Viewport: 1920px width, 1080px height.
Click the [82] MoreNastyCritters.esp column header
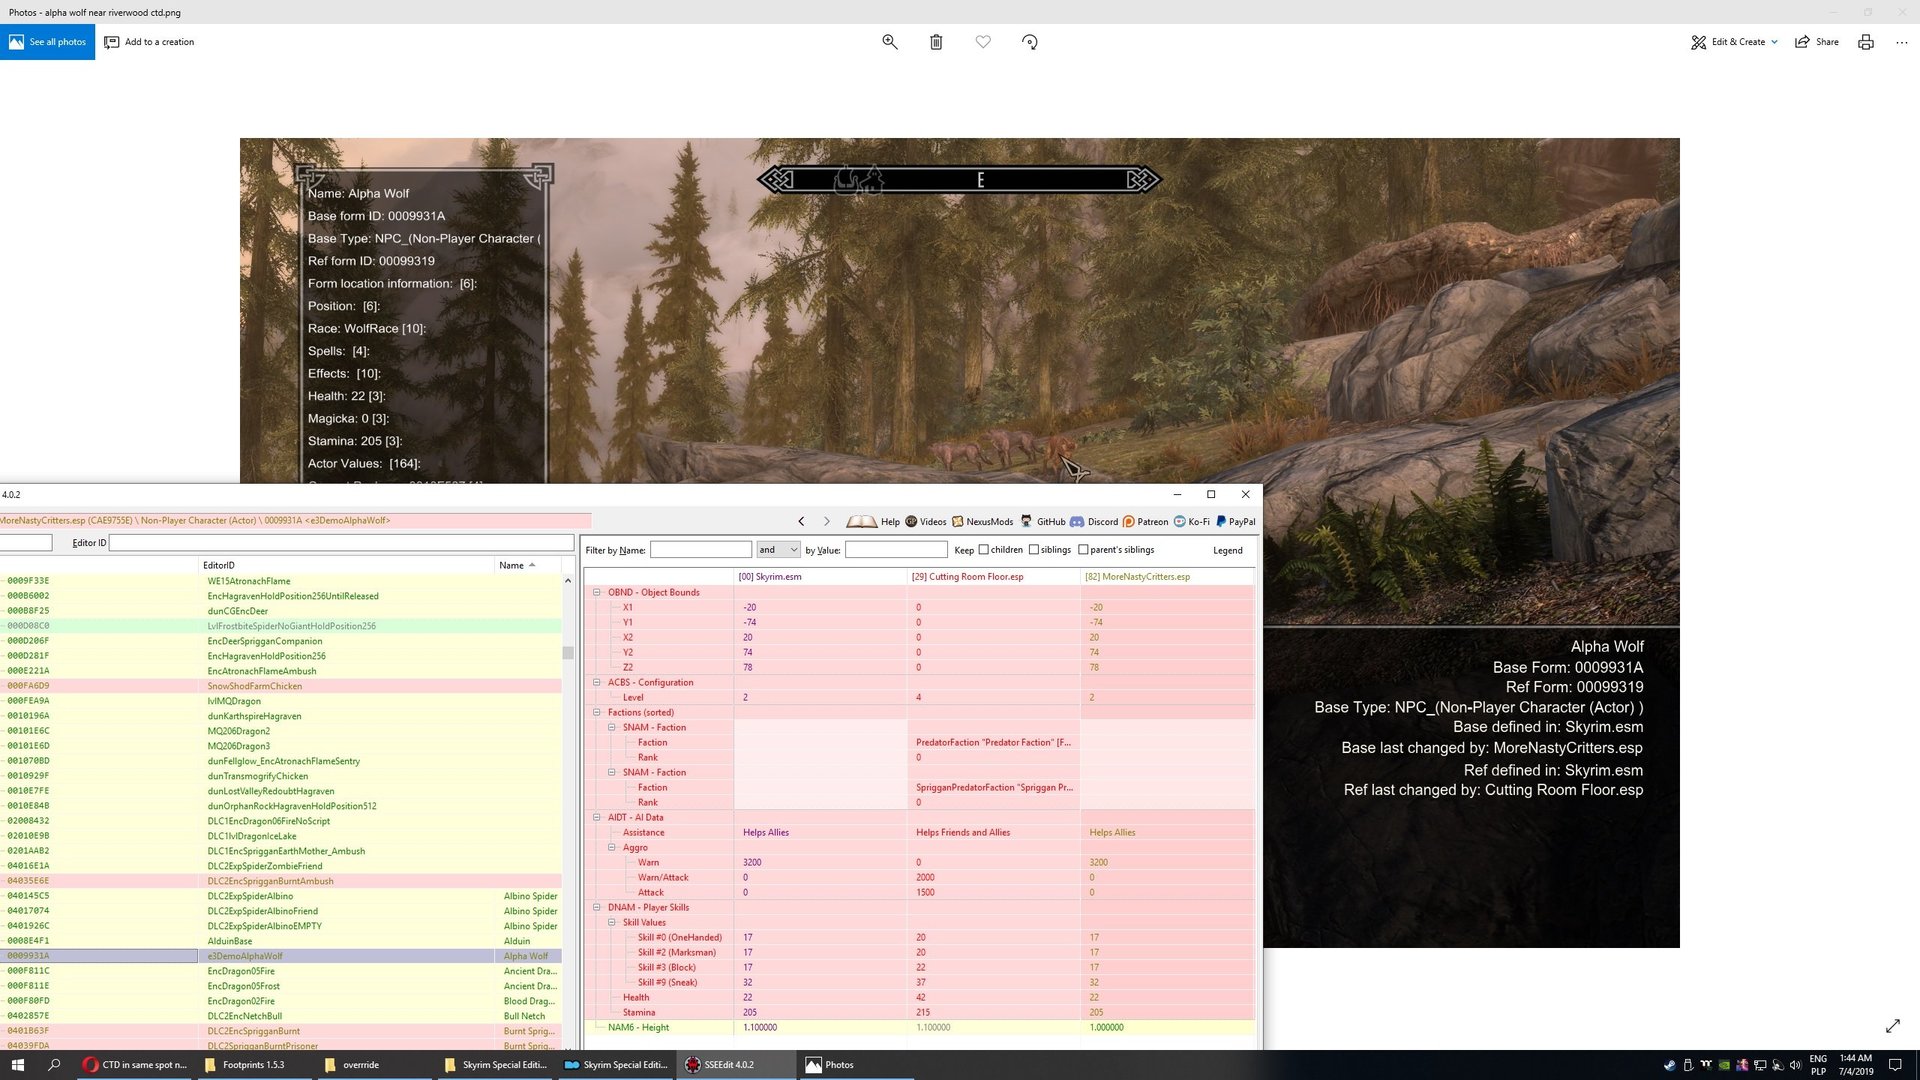click(1167, 577)
